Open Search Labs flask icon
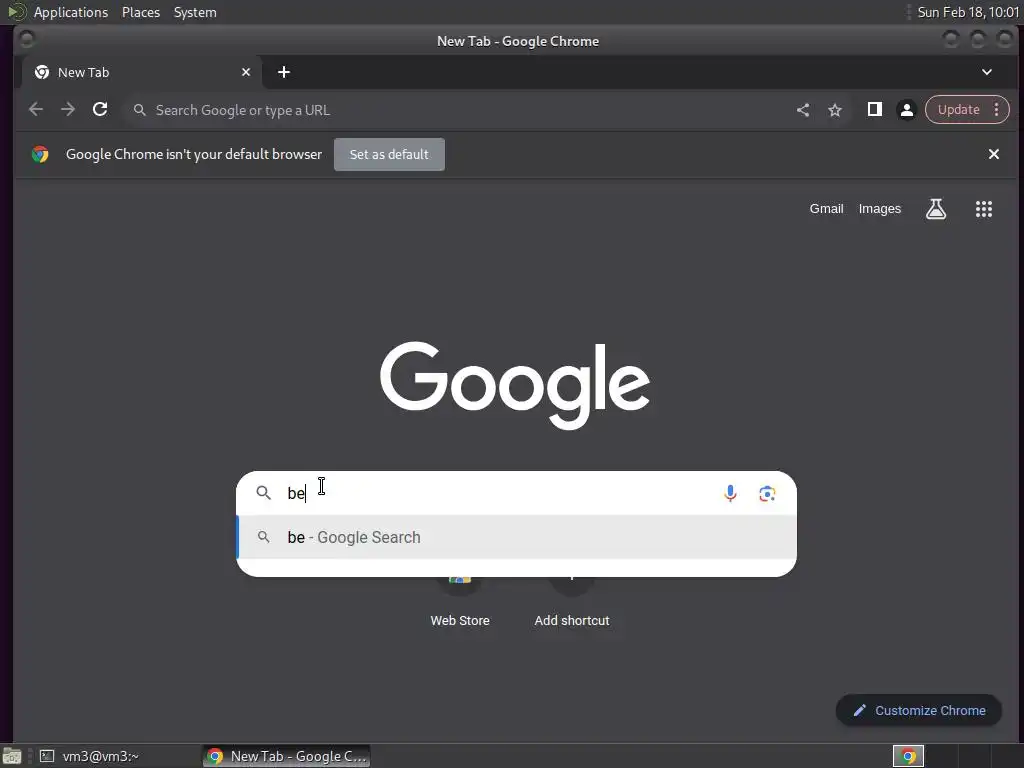The height and width of the screenshot is (768, 1024). tap(936, 209)
